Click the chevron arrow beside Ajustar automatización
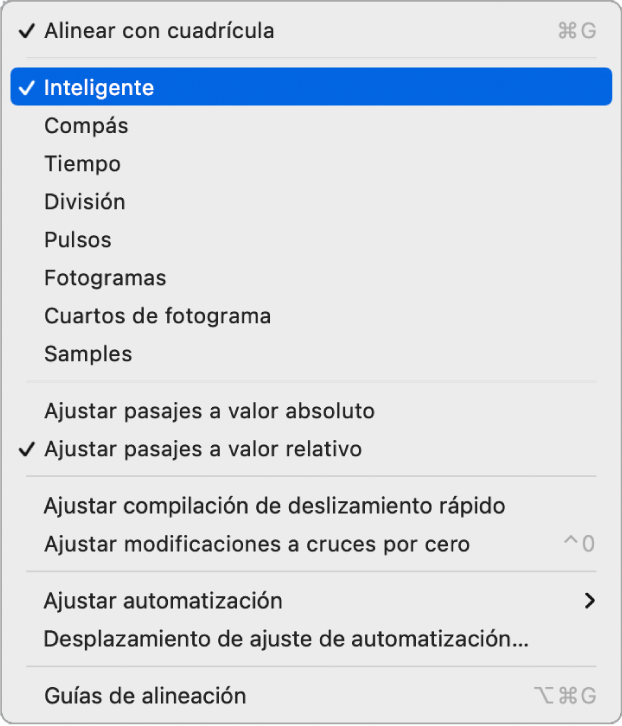Image resolution: width=622 pixels, height=726 pixels. (x=590, y=601)
